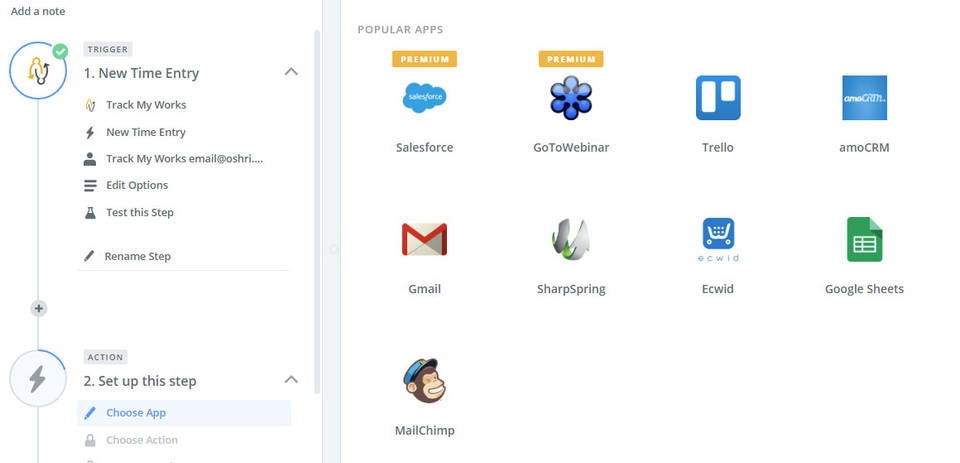Open the Track My Works app option

[146, 105]
